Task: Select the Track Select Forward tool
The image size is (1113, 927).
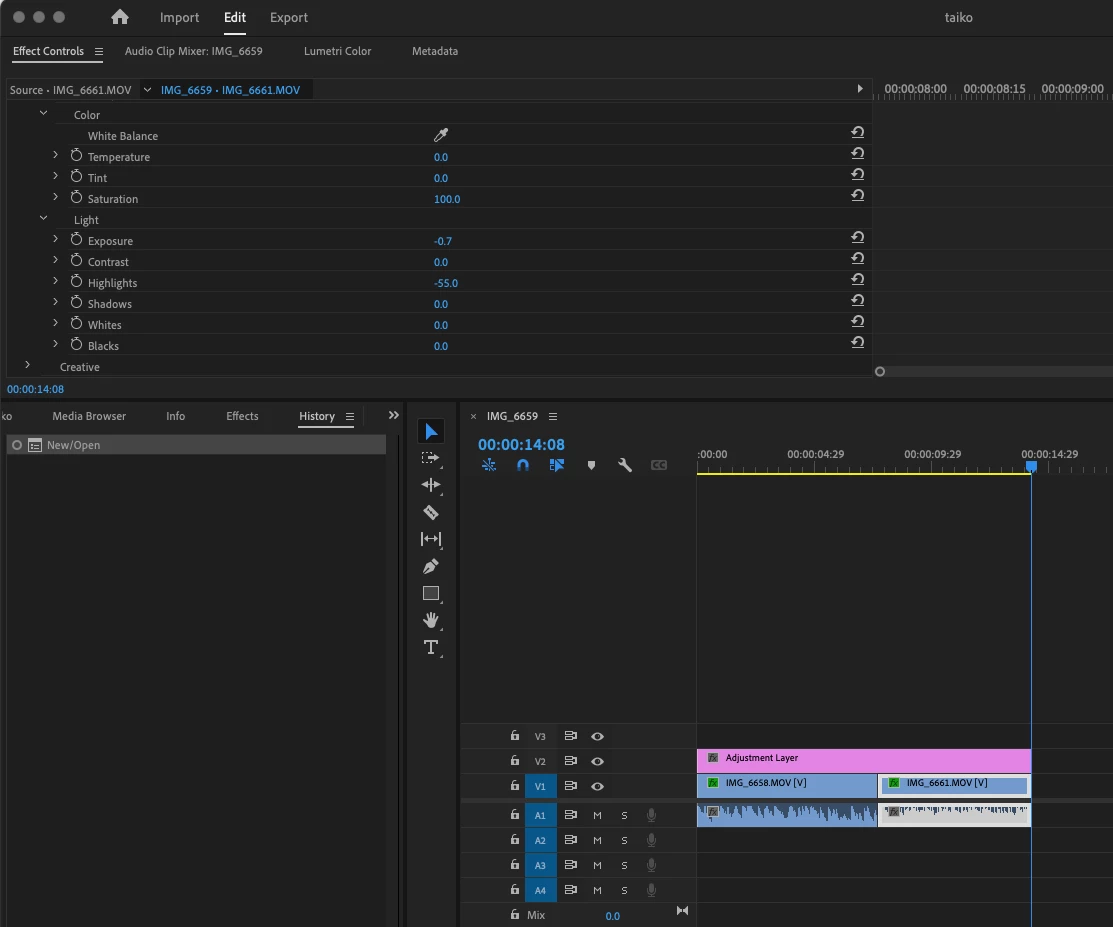Action: pos(430,459)
